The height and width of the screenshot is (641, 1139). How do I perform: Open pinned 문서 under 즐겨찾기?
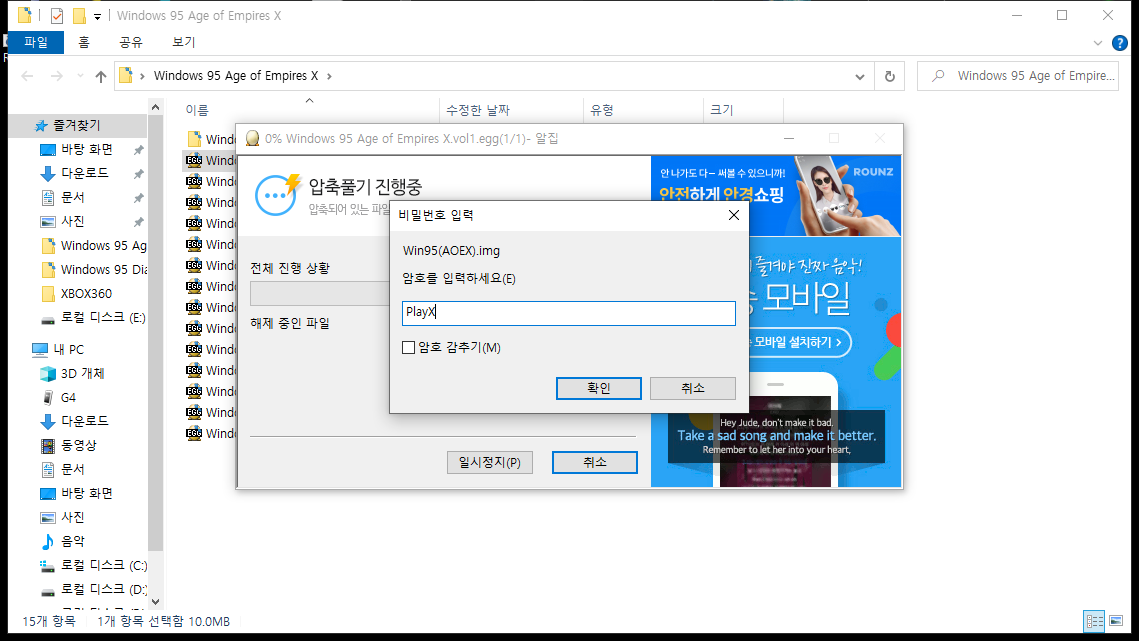coord(73,197)
